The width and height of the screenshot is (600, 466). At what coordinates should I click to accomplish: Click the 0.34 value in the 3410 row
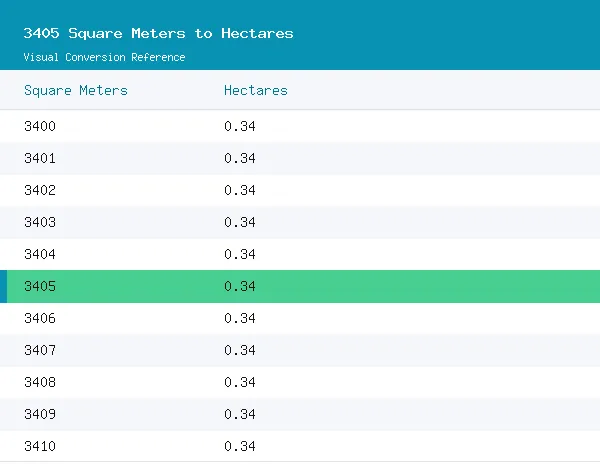click(x=240, y=446)
